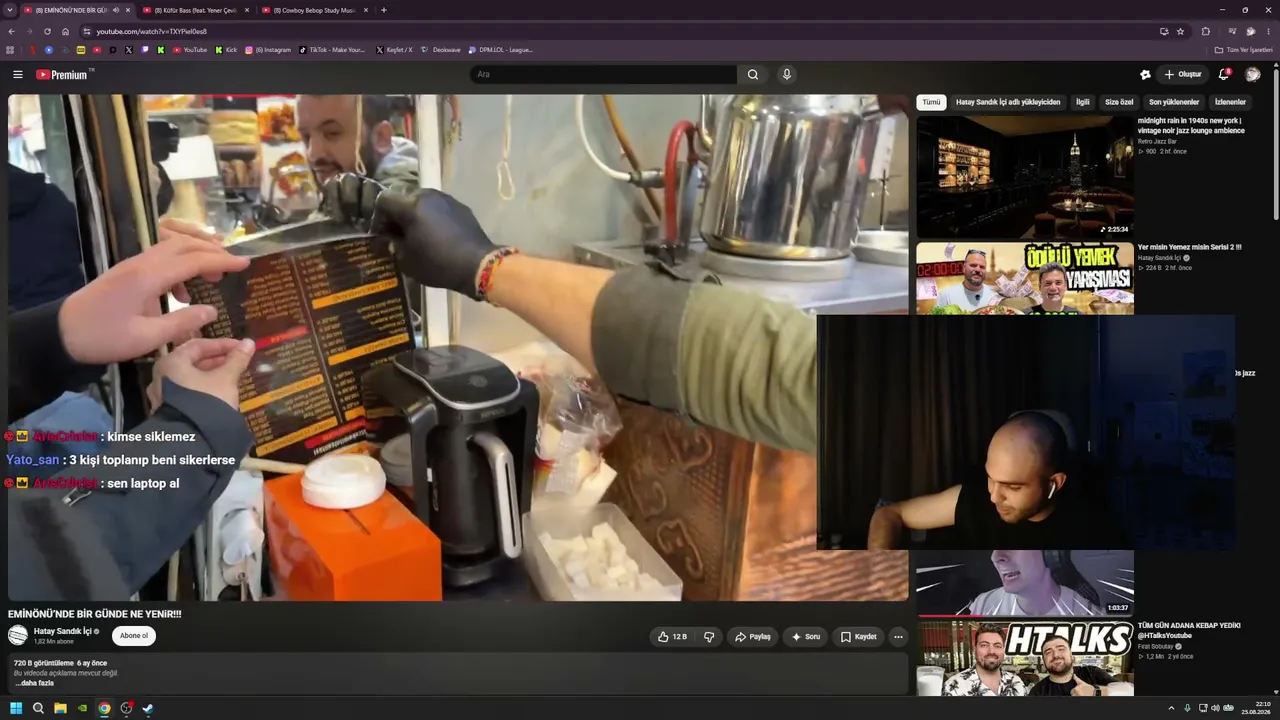
Task: Open more actions ellipsis under the video
Action: pos(898,637)
